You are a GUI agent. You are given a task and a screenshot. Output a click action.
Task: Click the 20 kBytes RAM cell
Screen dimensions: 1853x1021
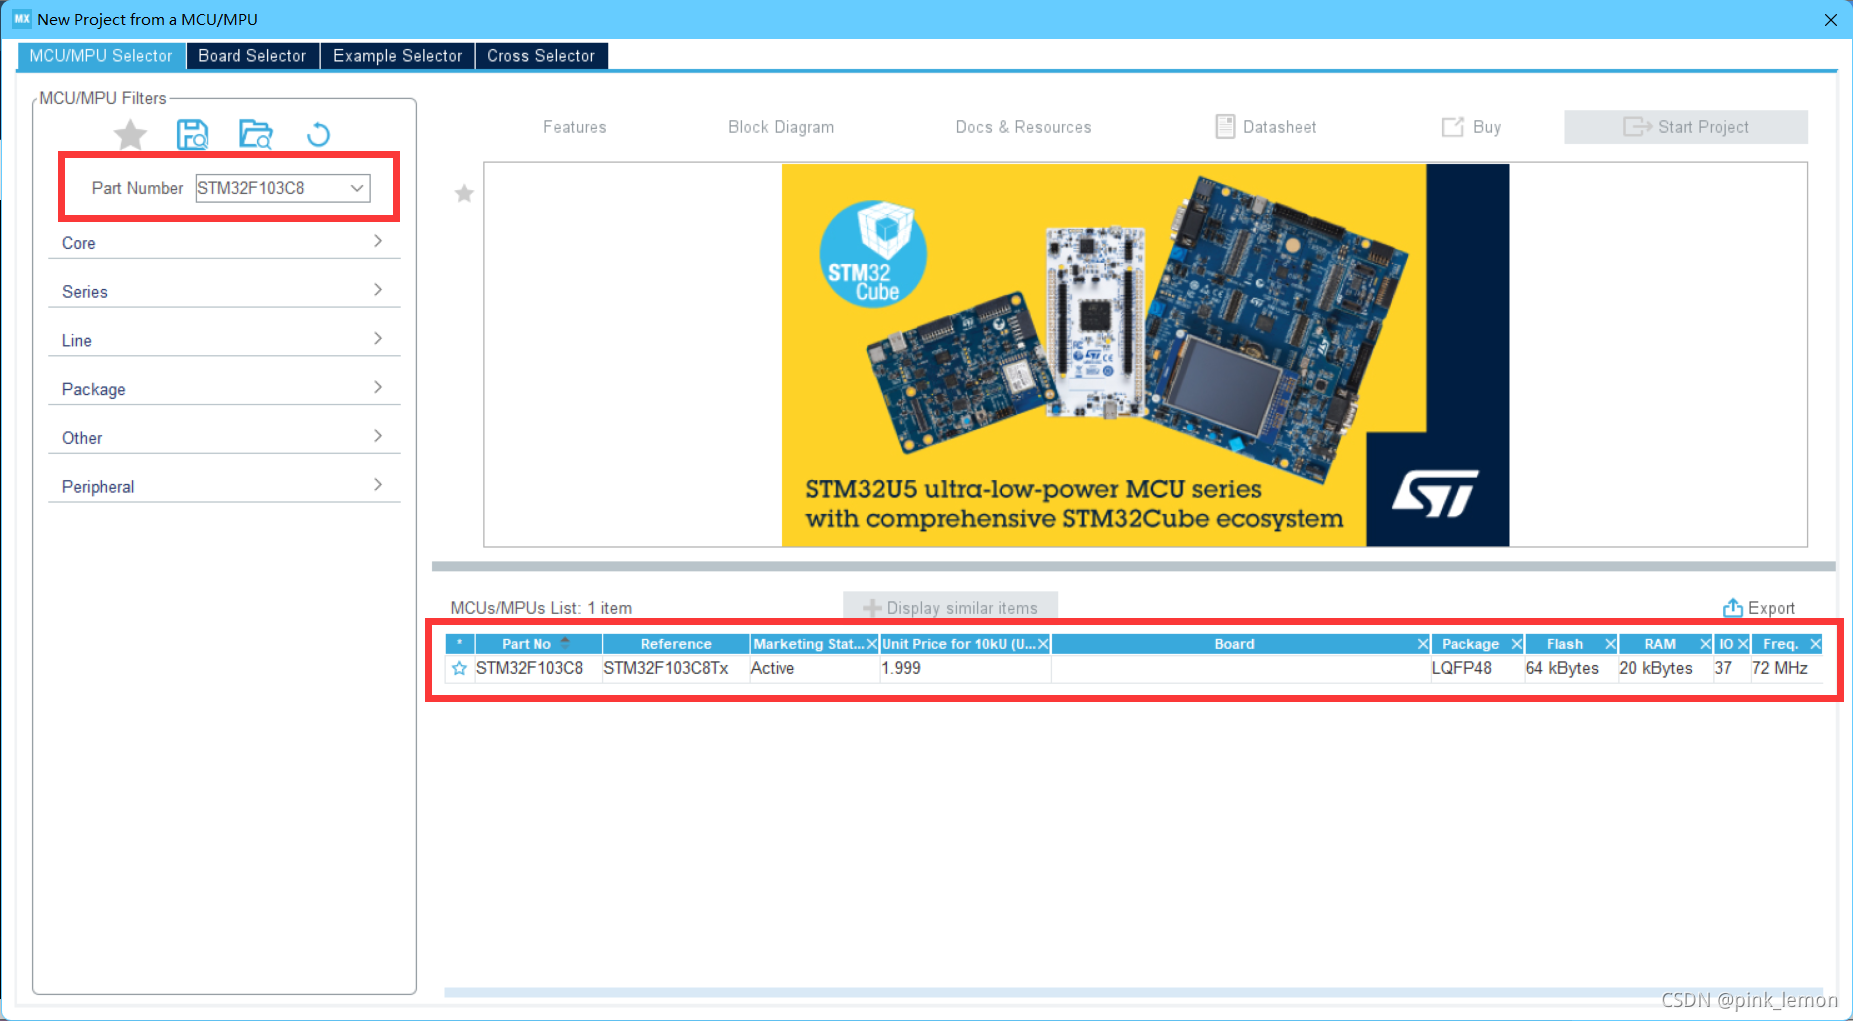tap(1665, 668)
